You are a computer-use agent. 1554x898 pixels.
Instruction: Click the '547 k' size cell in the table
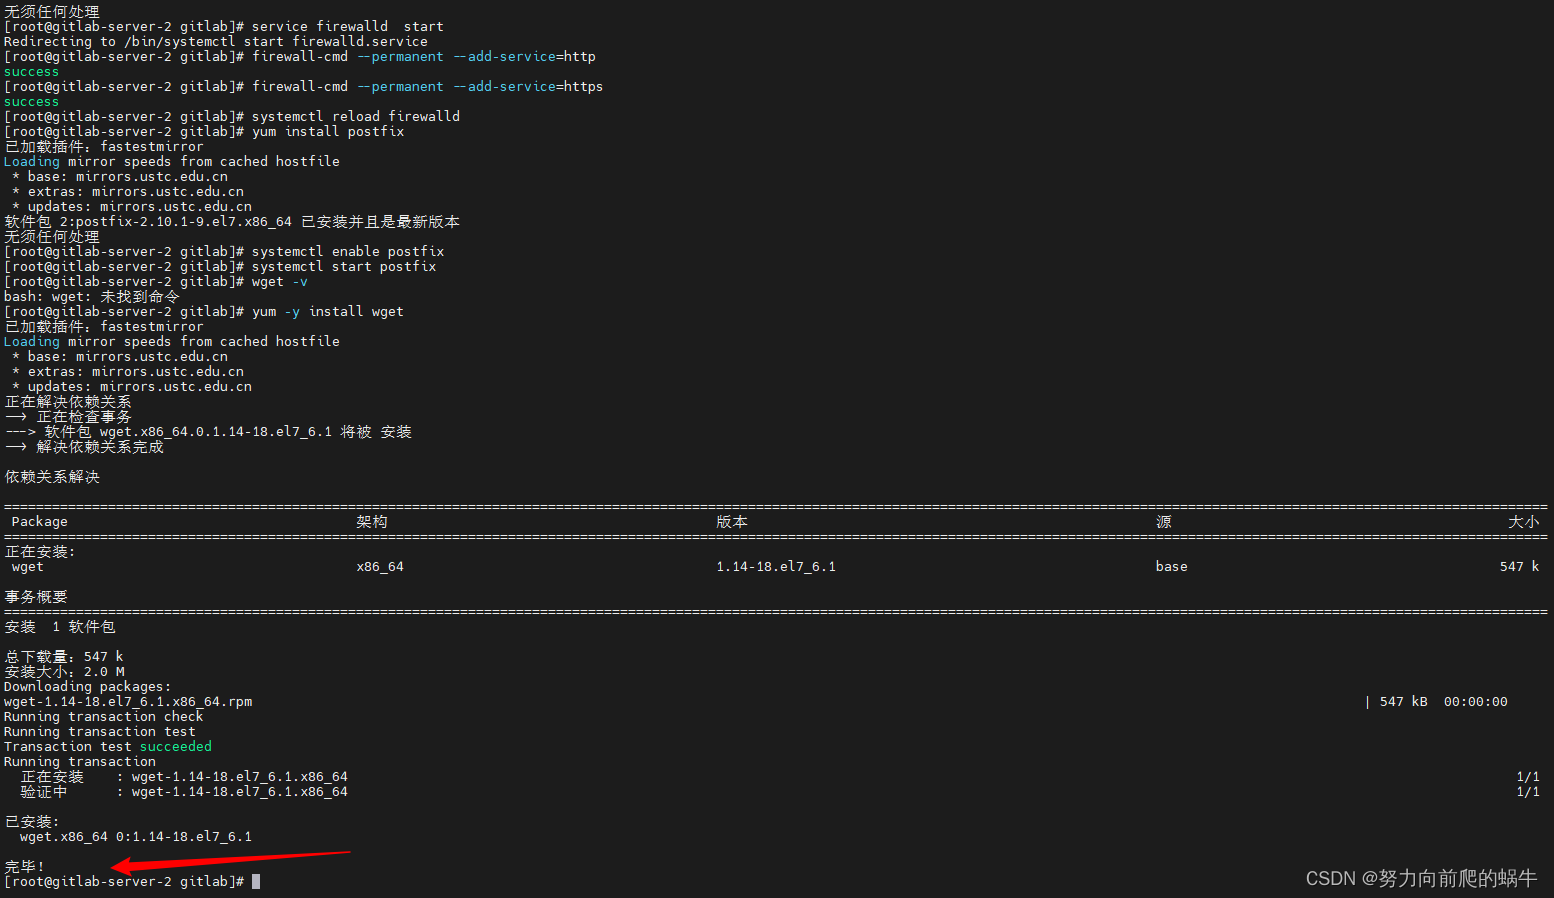tap(1520, 566)
